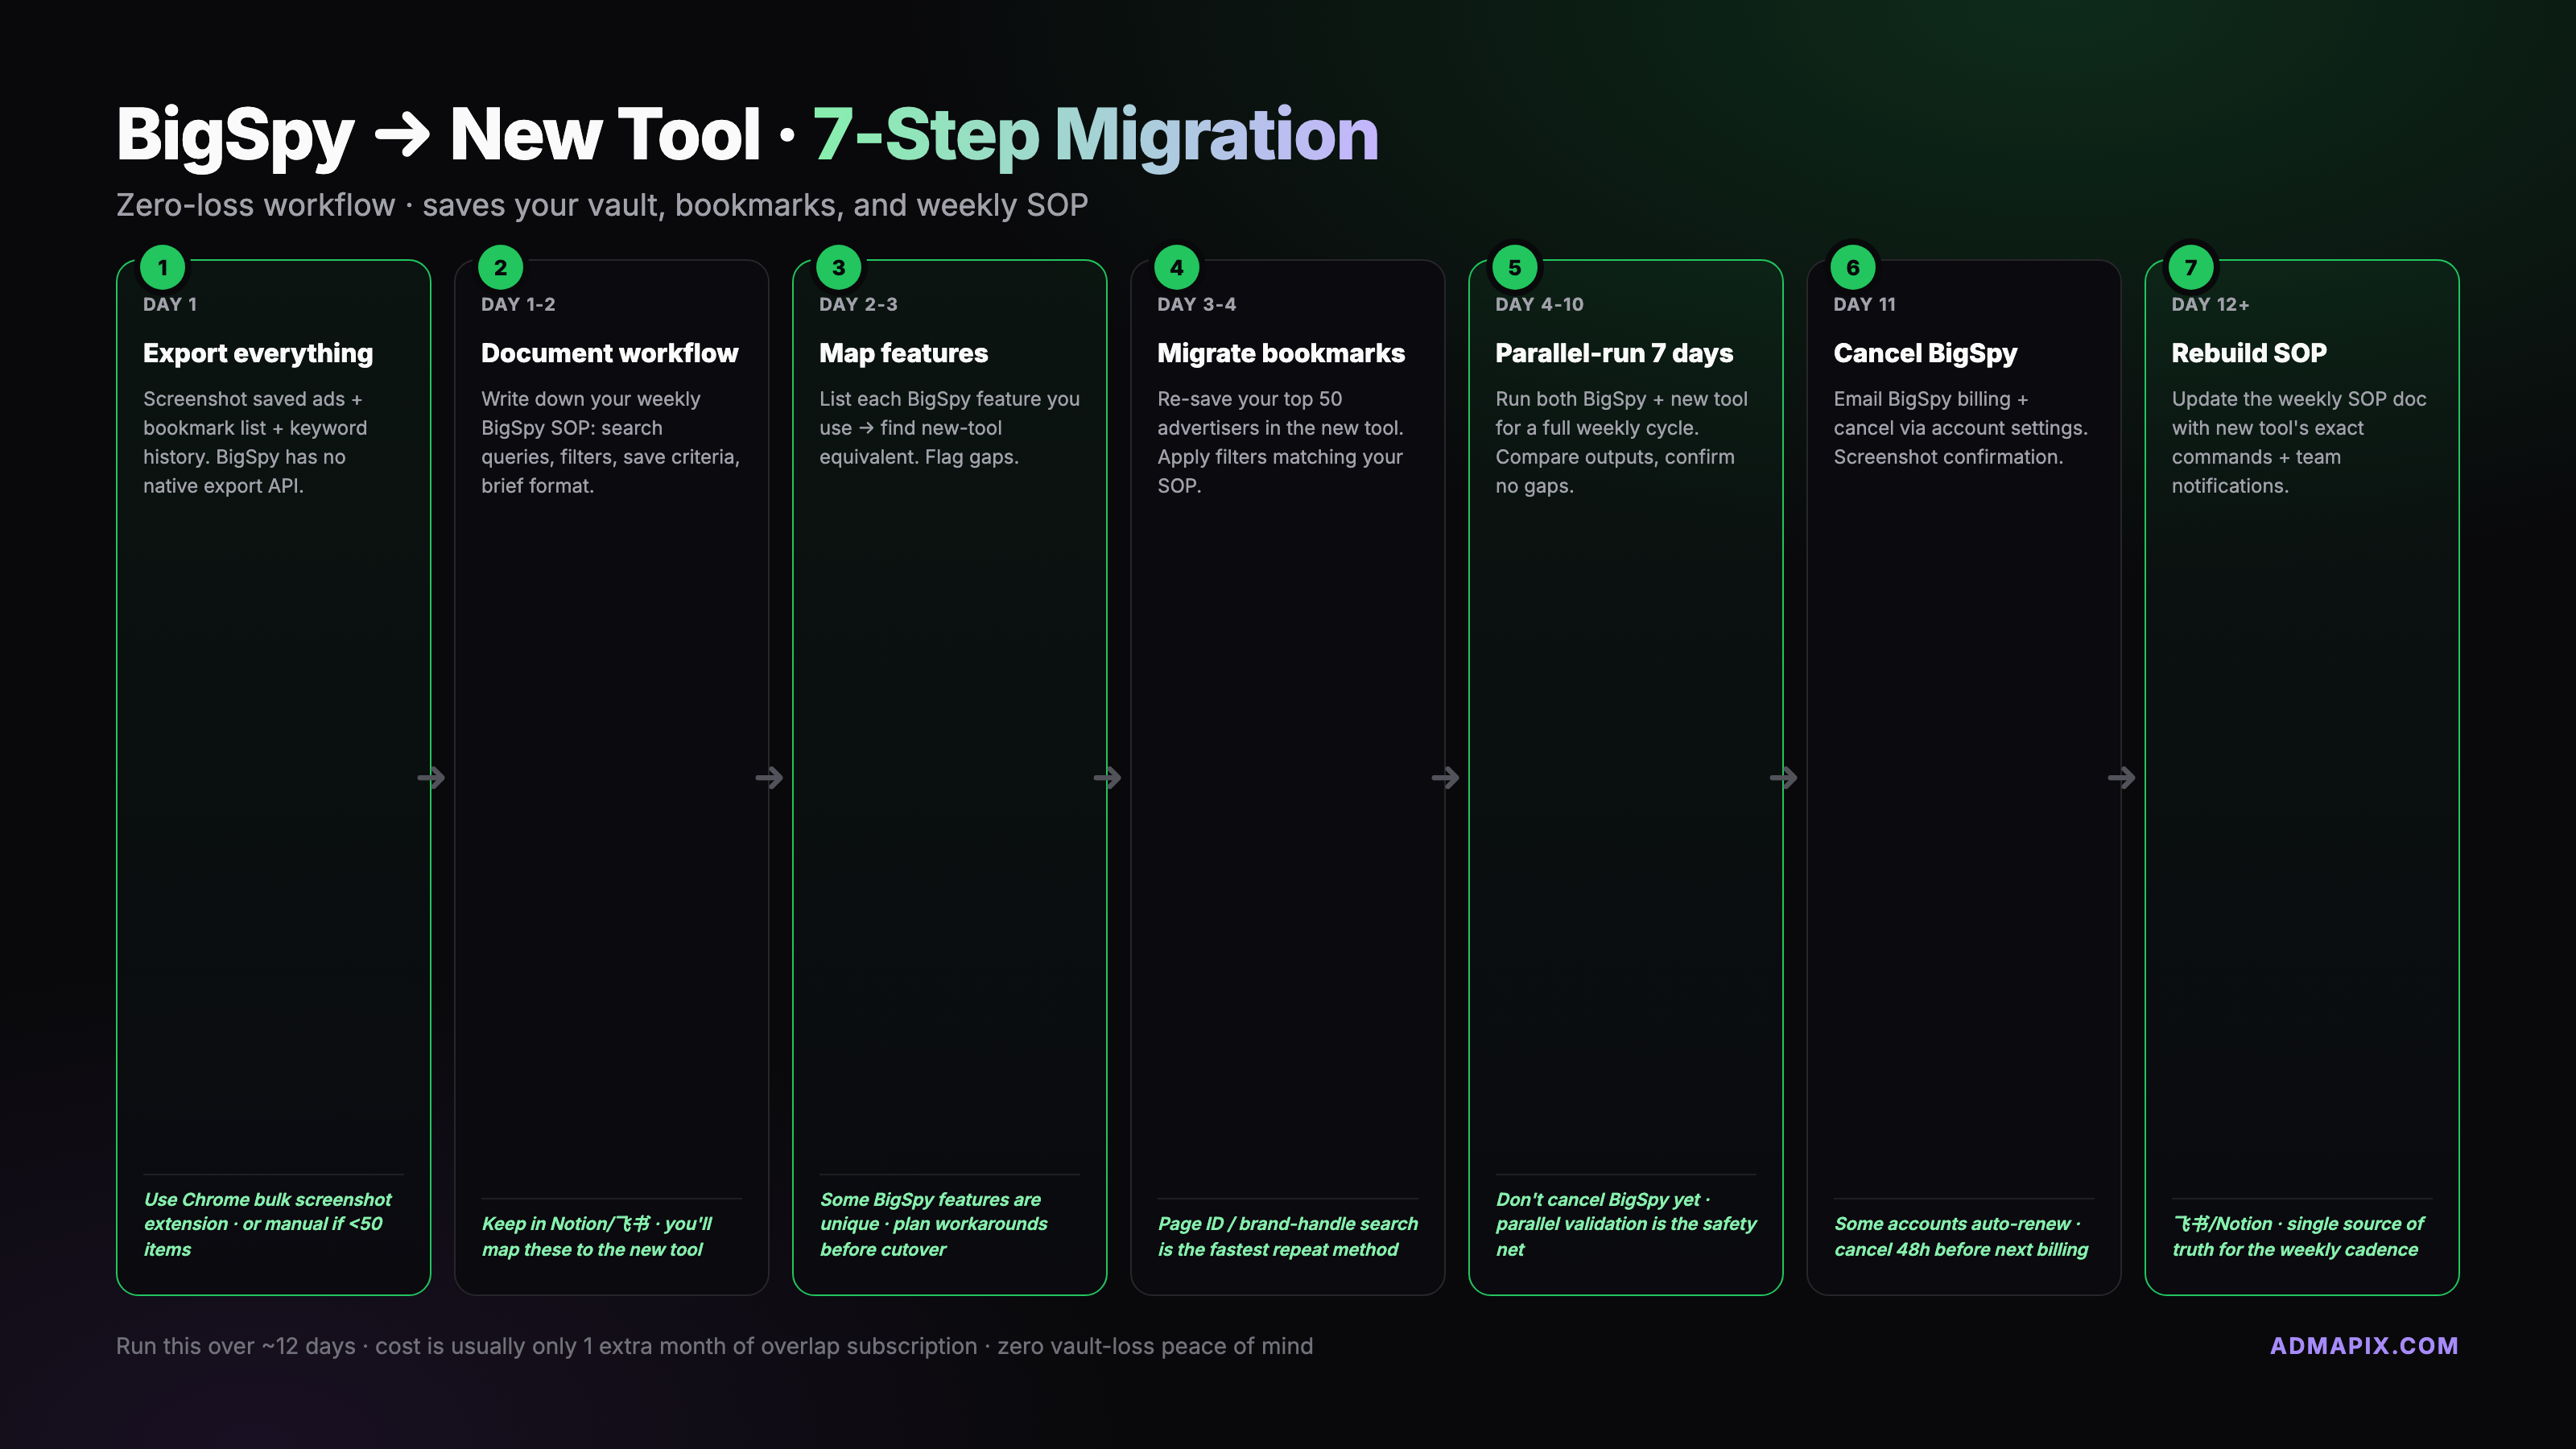
Task: Click the Rebuild SOP heading
Action: coord(2249,353)
